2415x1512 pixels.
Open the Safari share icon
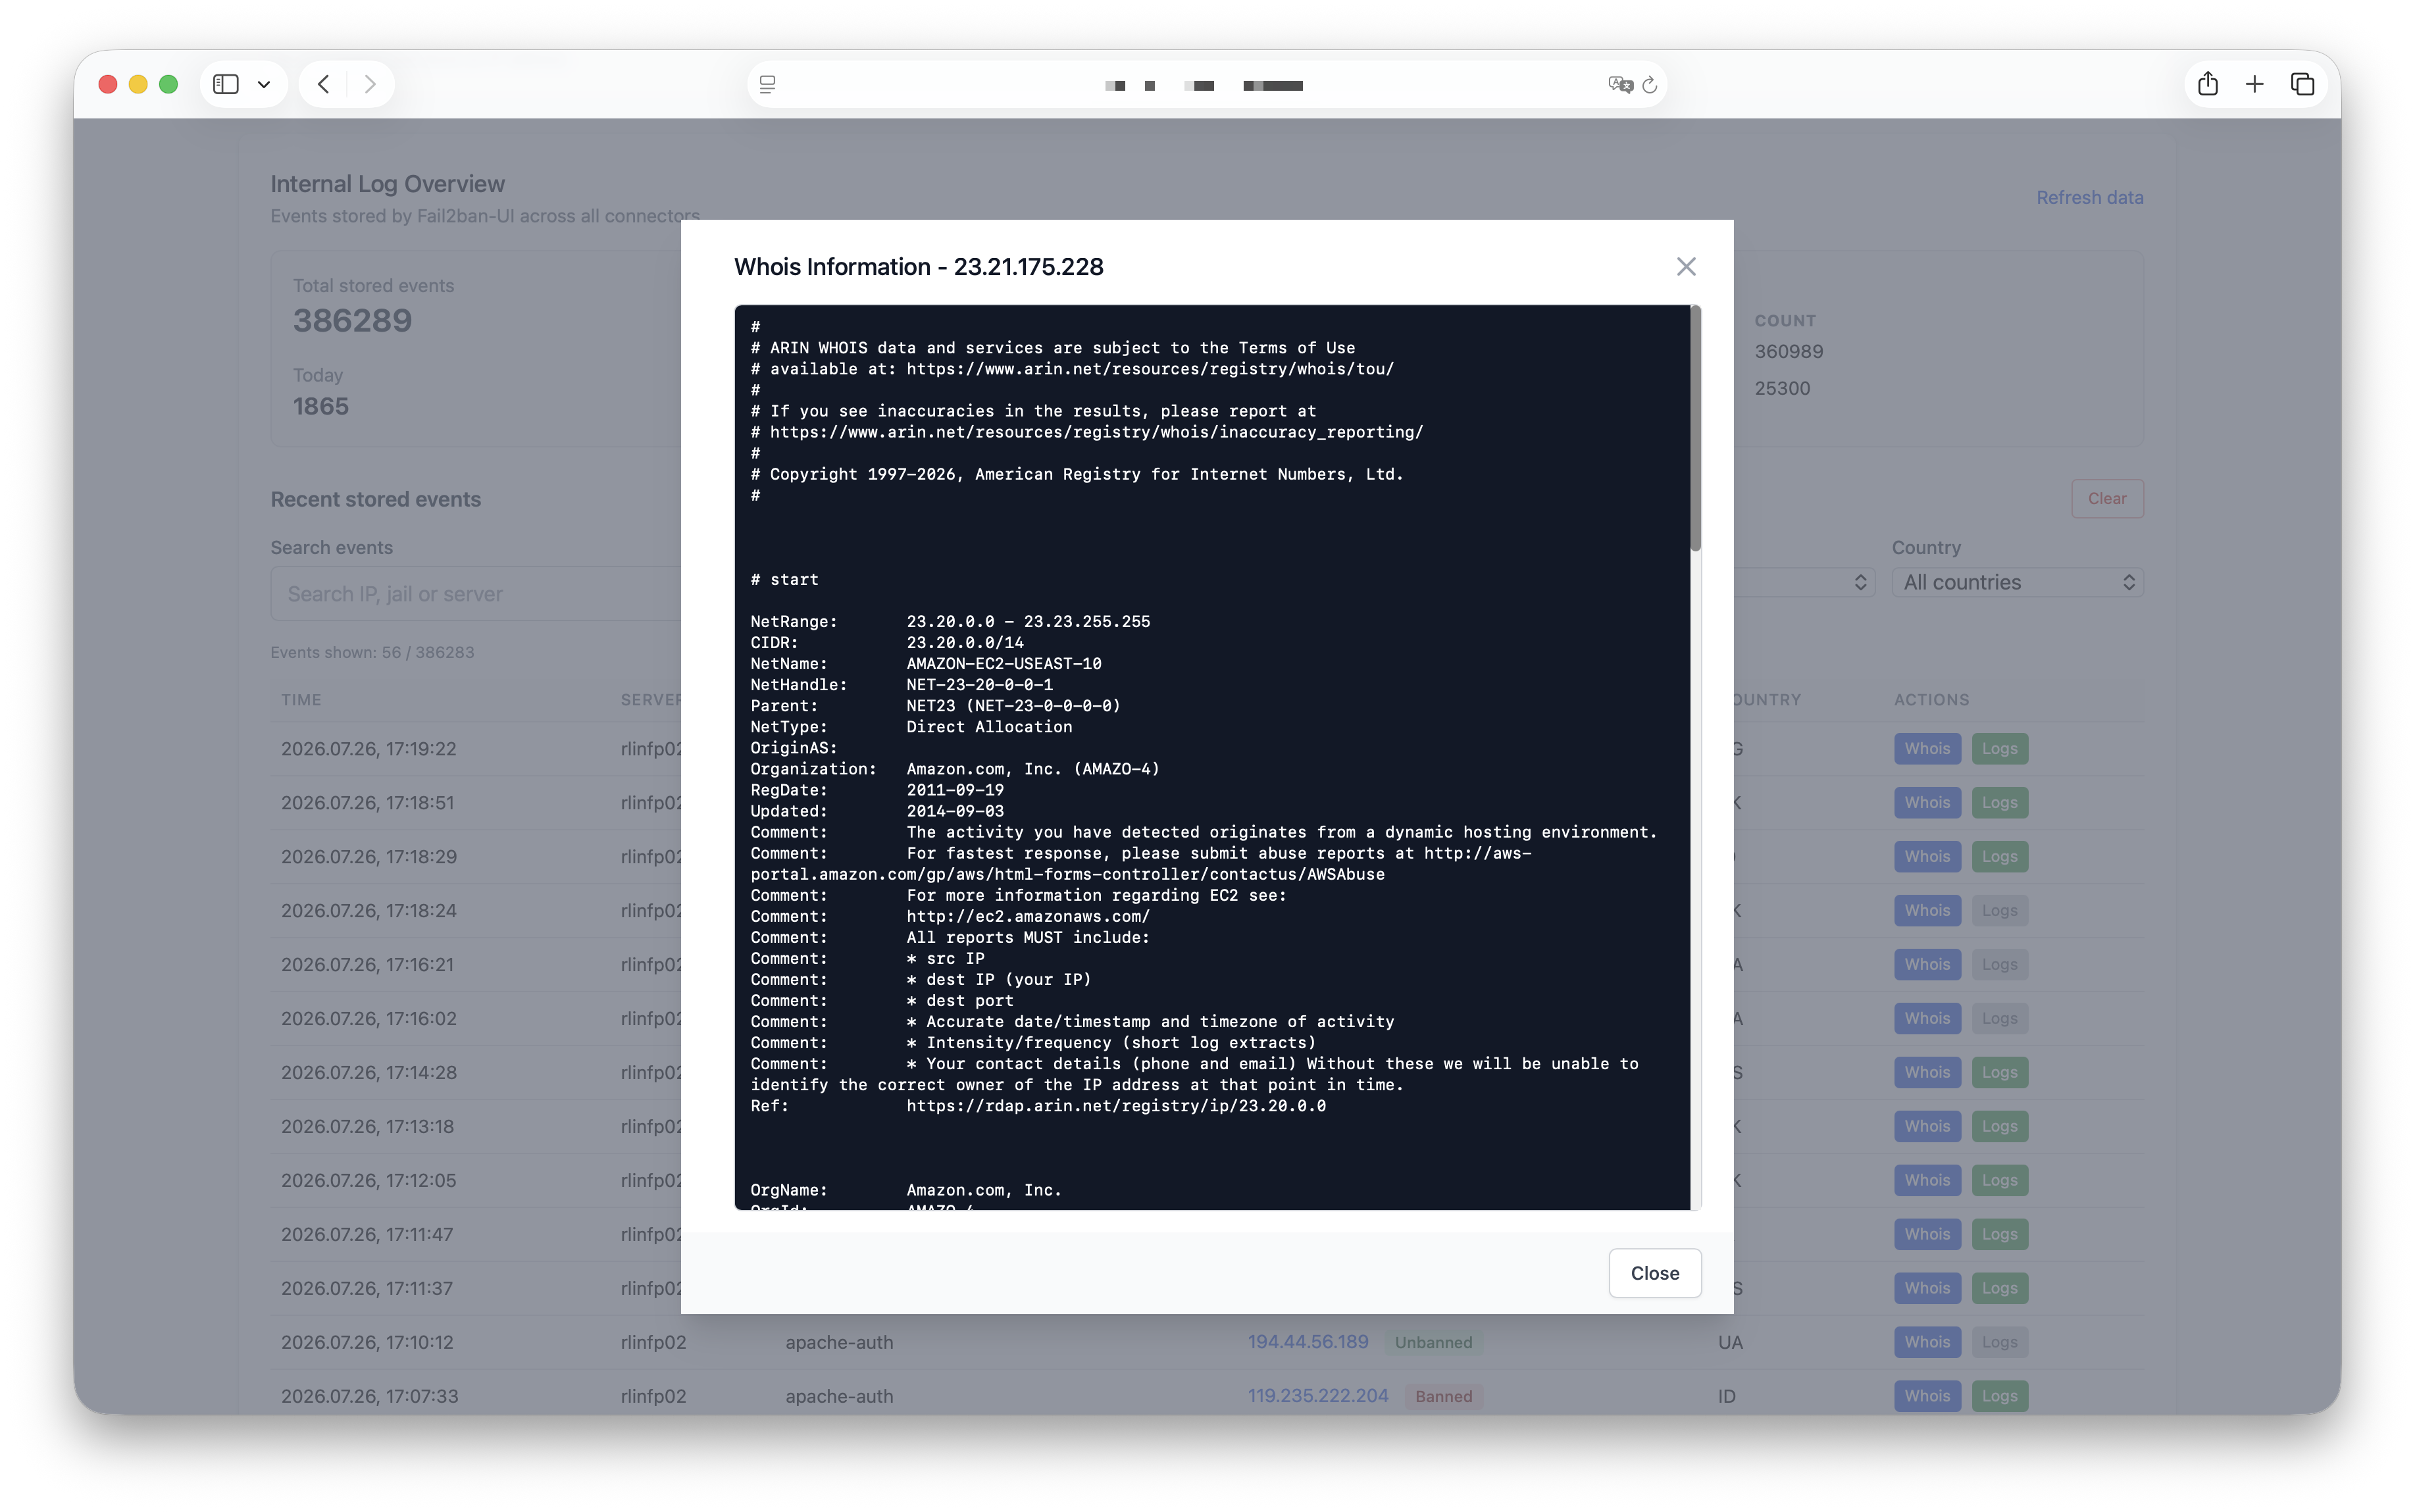(x=2208, y=84)
